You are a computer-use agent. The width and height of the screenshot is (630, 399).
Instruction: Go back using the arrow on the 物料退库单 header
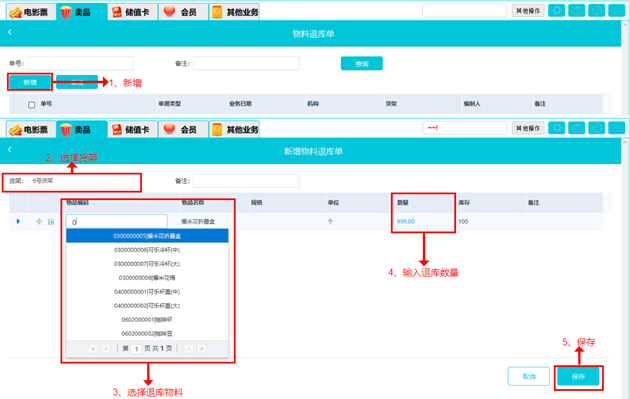[x=10, y=32]
